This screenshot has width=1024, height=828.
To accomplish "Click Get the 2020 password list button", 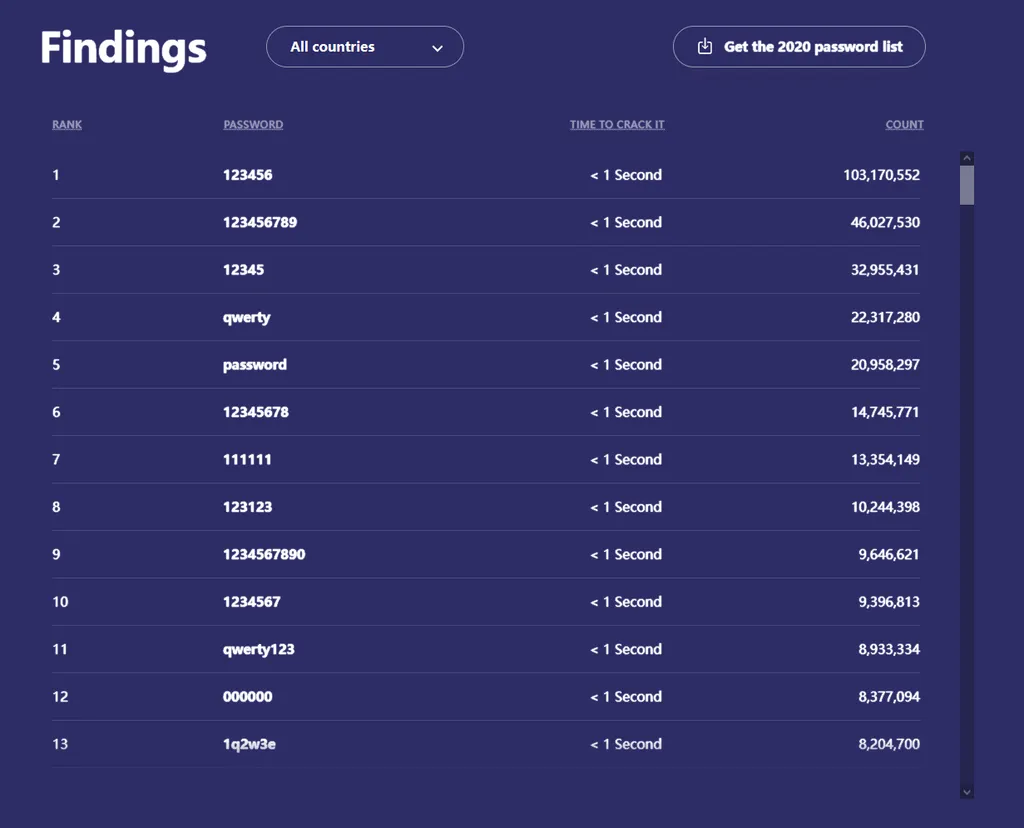I will 798,47.
